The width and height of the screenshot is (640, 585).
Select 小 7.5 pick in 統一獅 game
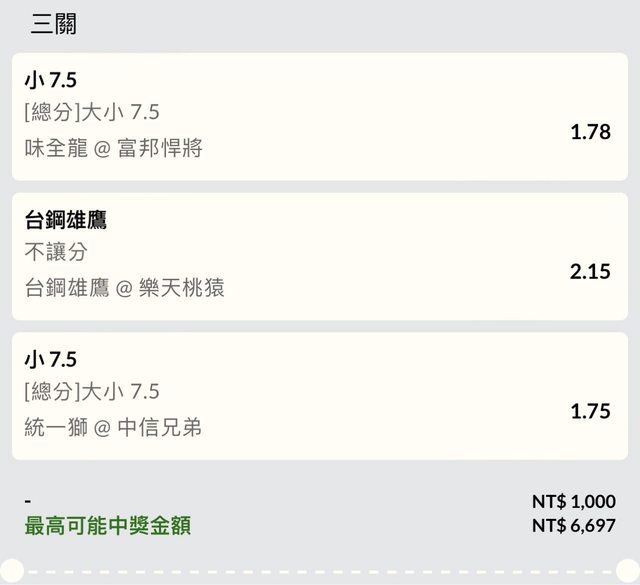tap(50, 360)
